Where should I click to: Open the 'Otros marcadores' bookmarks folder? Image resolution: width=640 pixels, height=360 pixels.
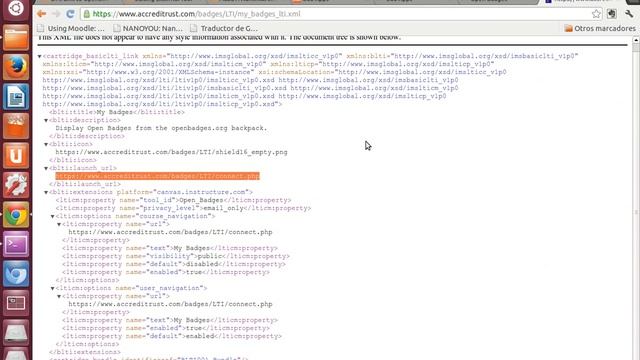pyautogui.click(x=600, y=28)
